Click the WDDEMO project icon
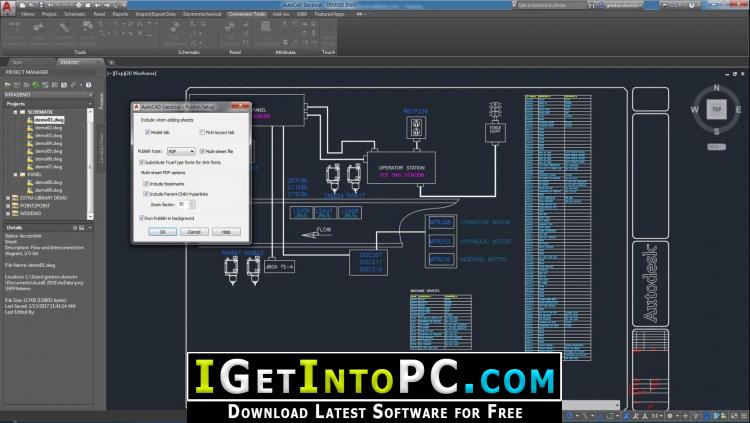Screen dimensions: 750x423 pos(15,213)
